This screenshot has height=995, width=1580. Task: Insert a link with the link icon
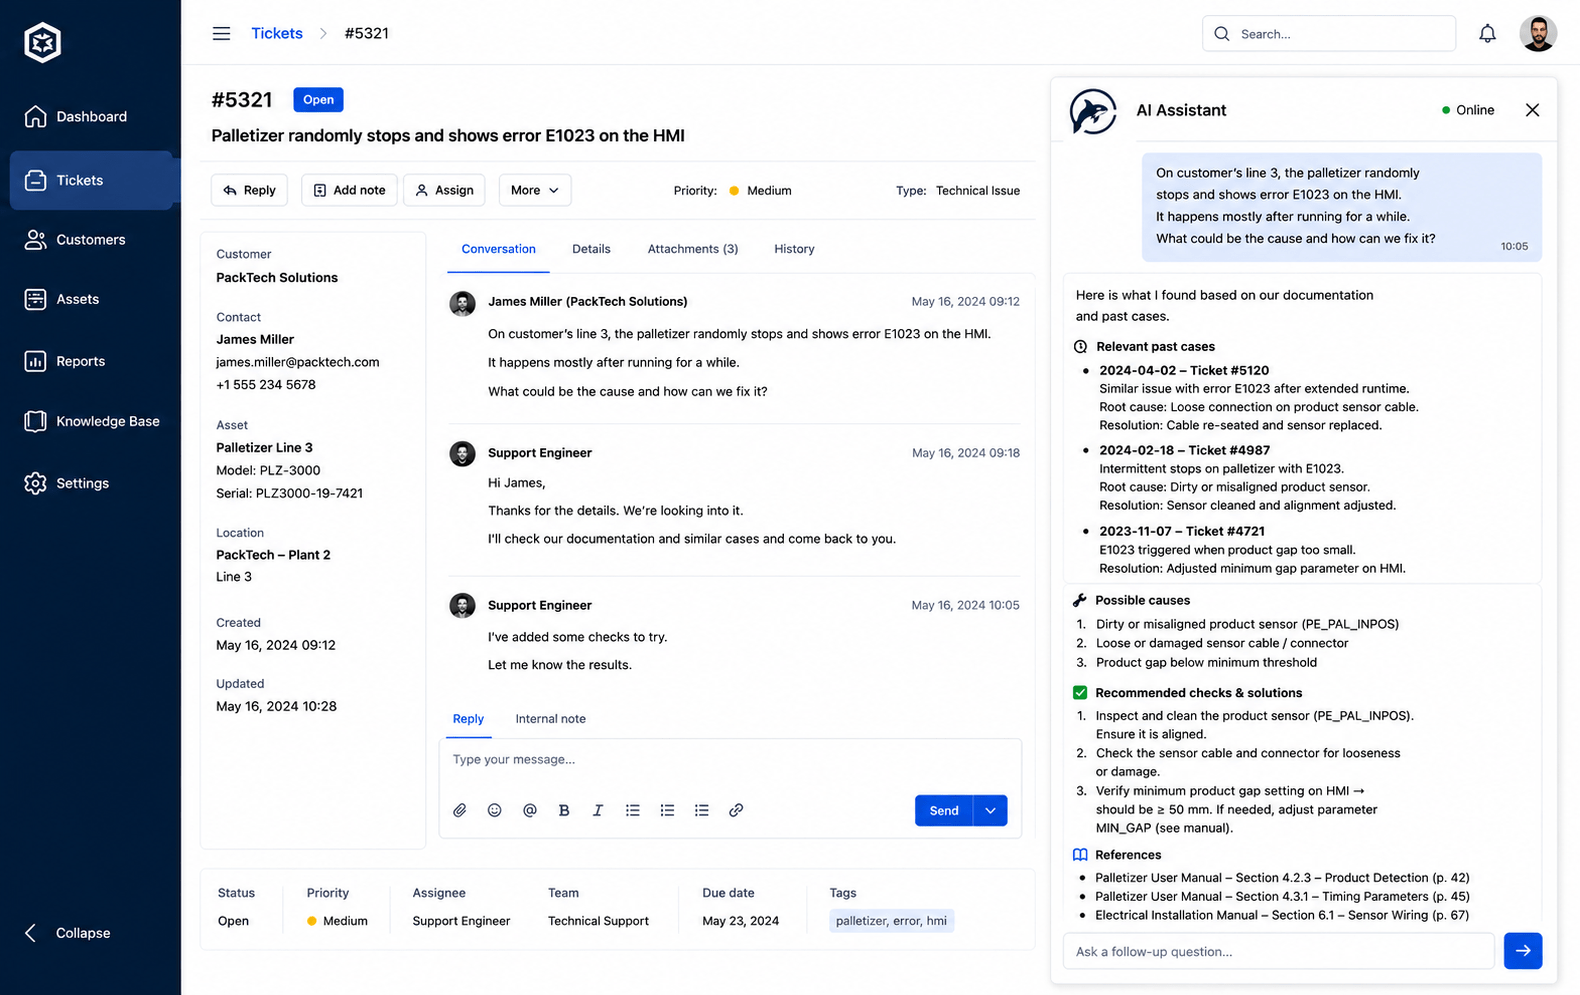pyautogui.click(x=736, y=810)
